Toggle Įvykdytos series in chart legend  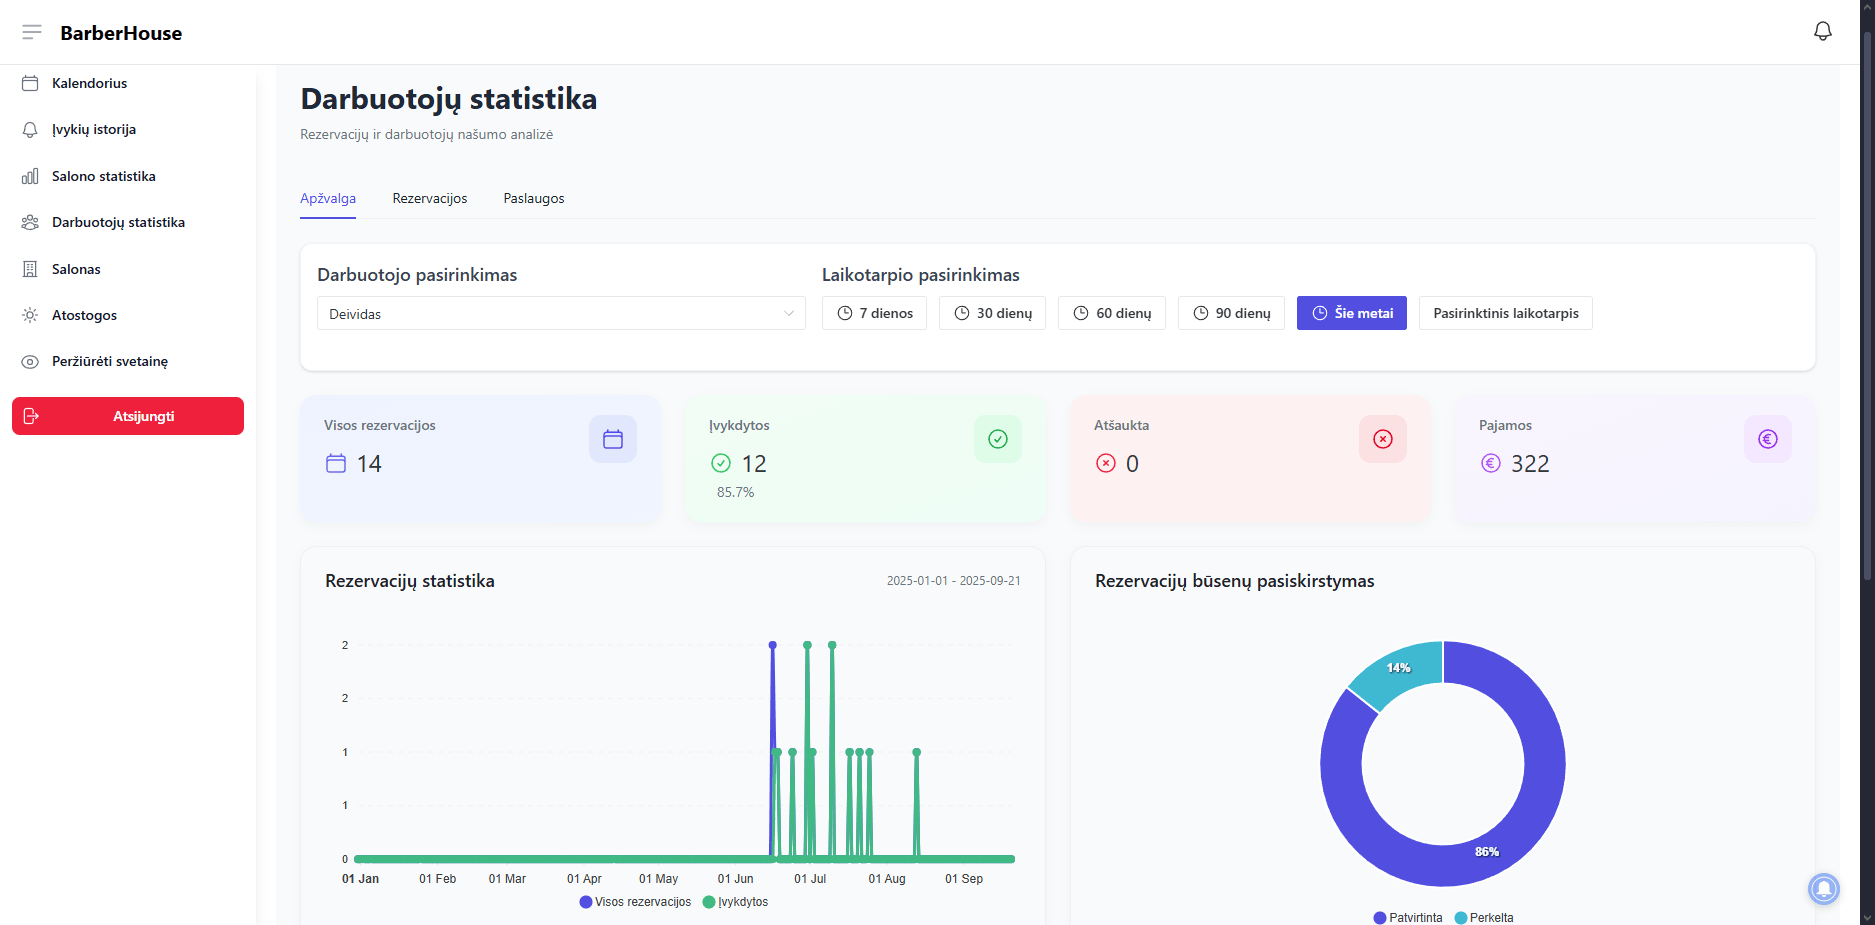[x=736, y=902]
